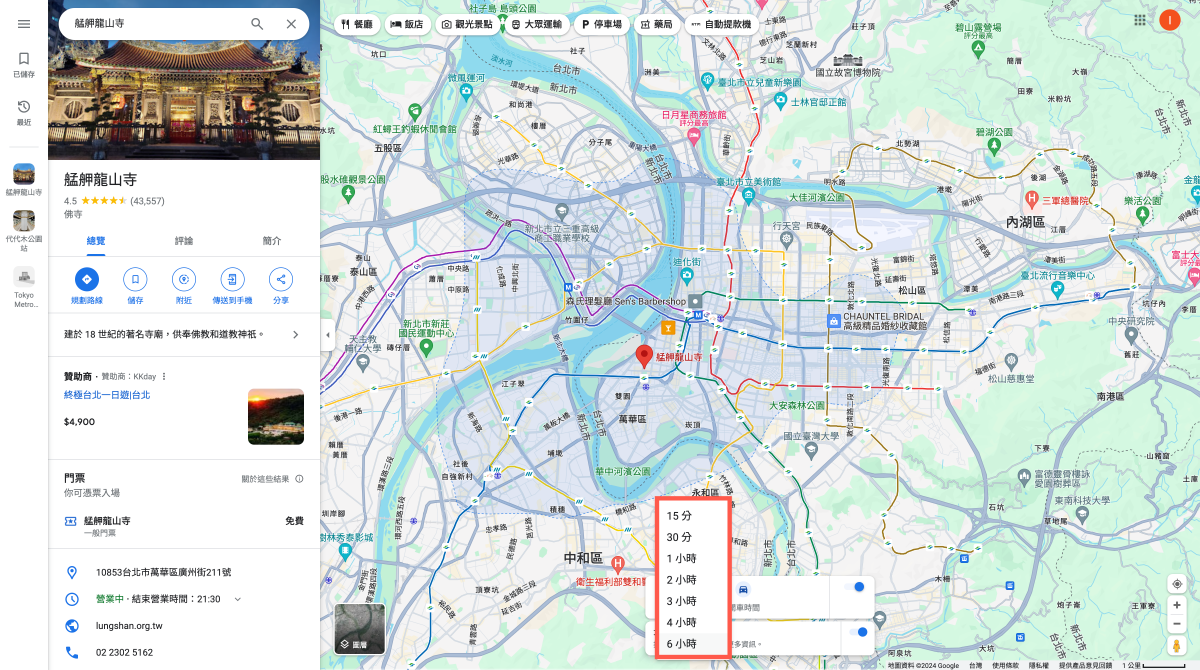Viewport: 1200px width, 670px height.
Task: Click the search magnifier icon
Action: pos(257,24)
